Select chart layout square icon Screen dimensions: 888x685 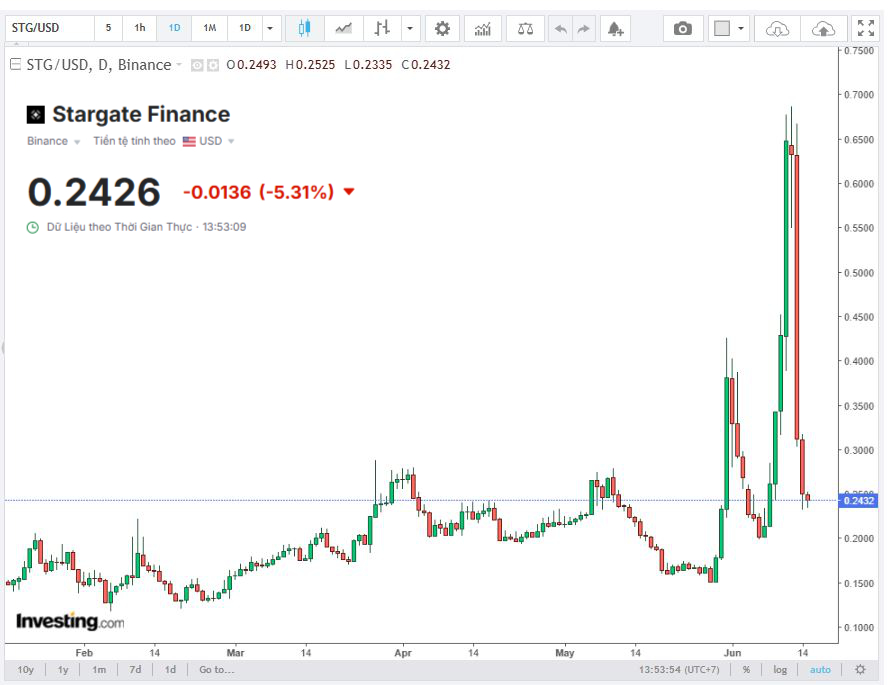click(x=722, y=28)
